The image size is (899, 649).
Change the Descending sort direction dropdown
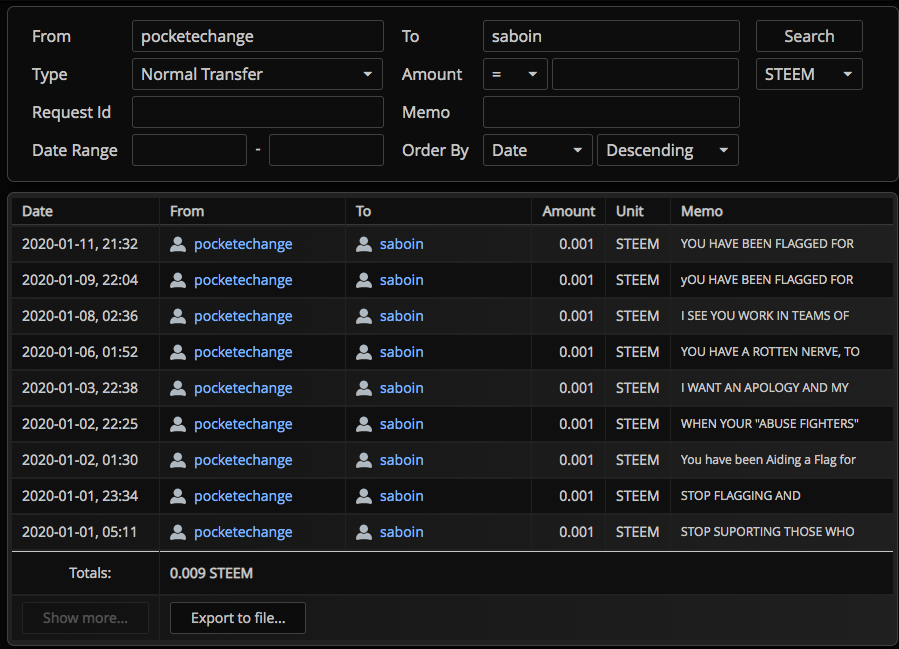point(667,150)
